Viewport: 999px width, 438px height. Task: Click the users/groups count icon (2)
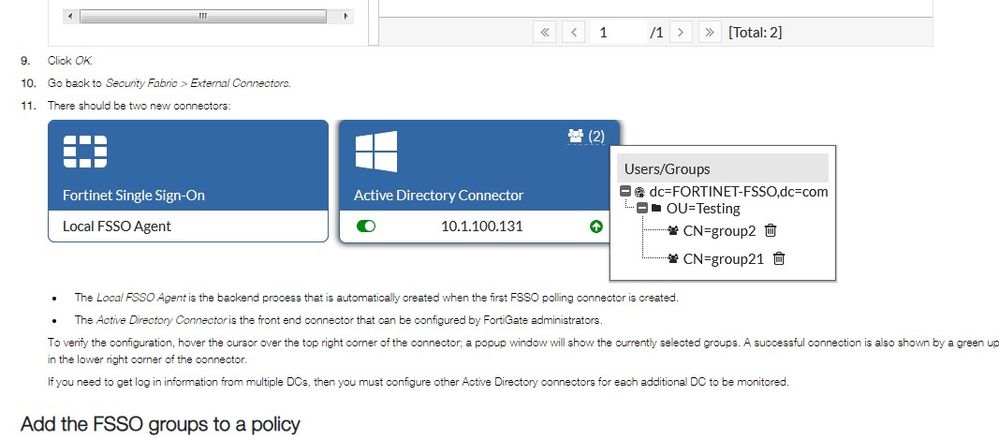tap(586, 136)
